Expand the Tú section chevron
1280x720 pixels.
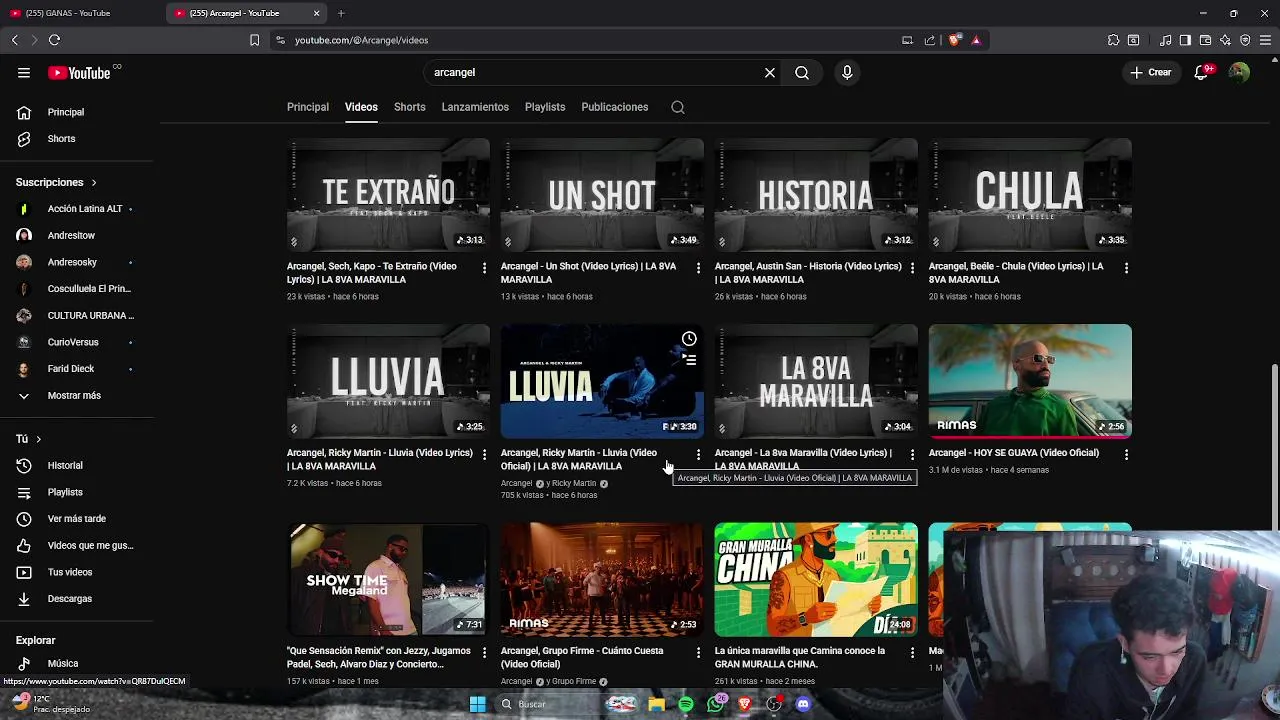tap(39, 439)
